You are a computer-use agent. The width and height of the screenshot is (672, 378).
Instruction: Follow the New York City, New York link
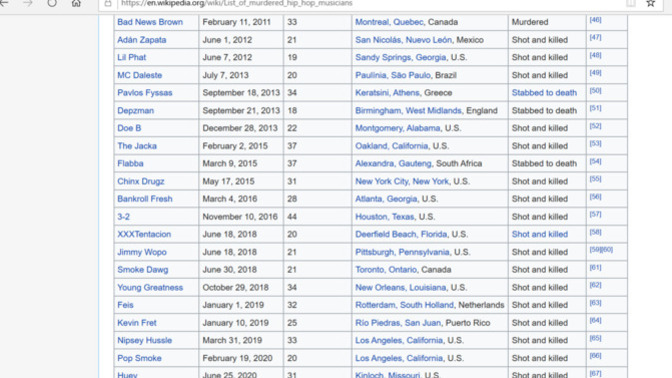coord(402,181)
